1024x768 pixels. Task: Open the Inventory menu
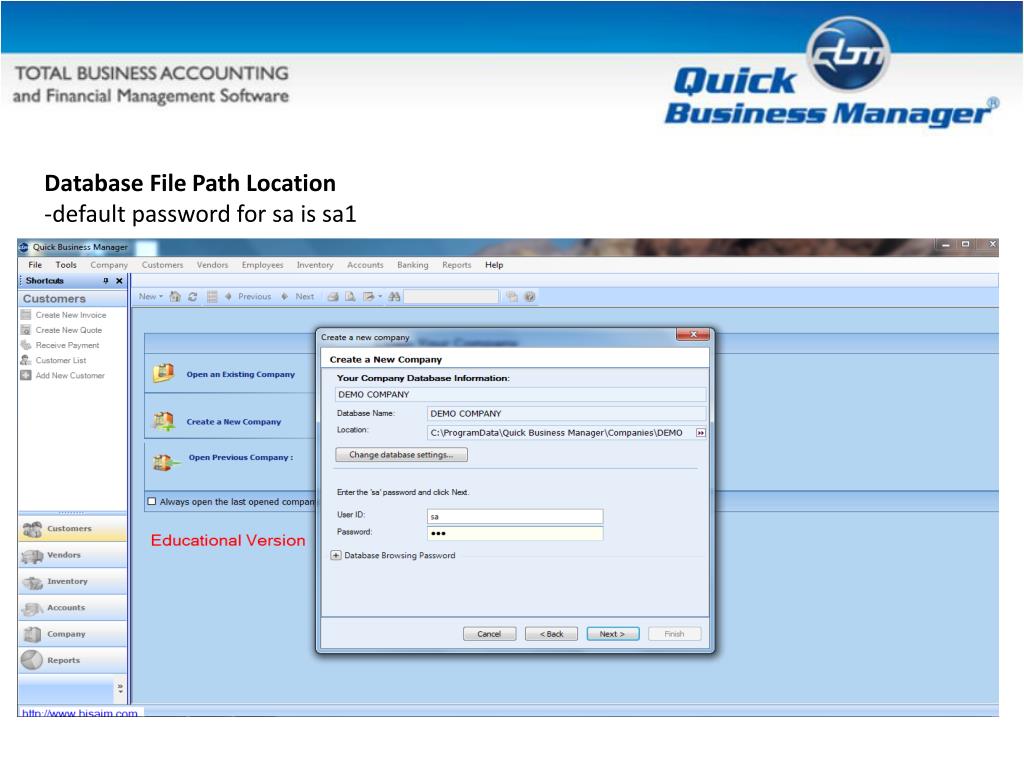click(x=315, y=265)
